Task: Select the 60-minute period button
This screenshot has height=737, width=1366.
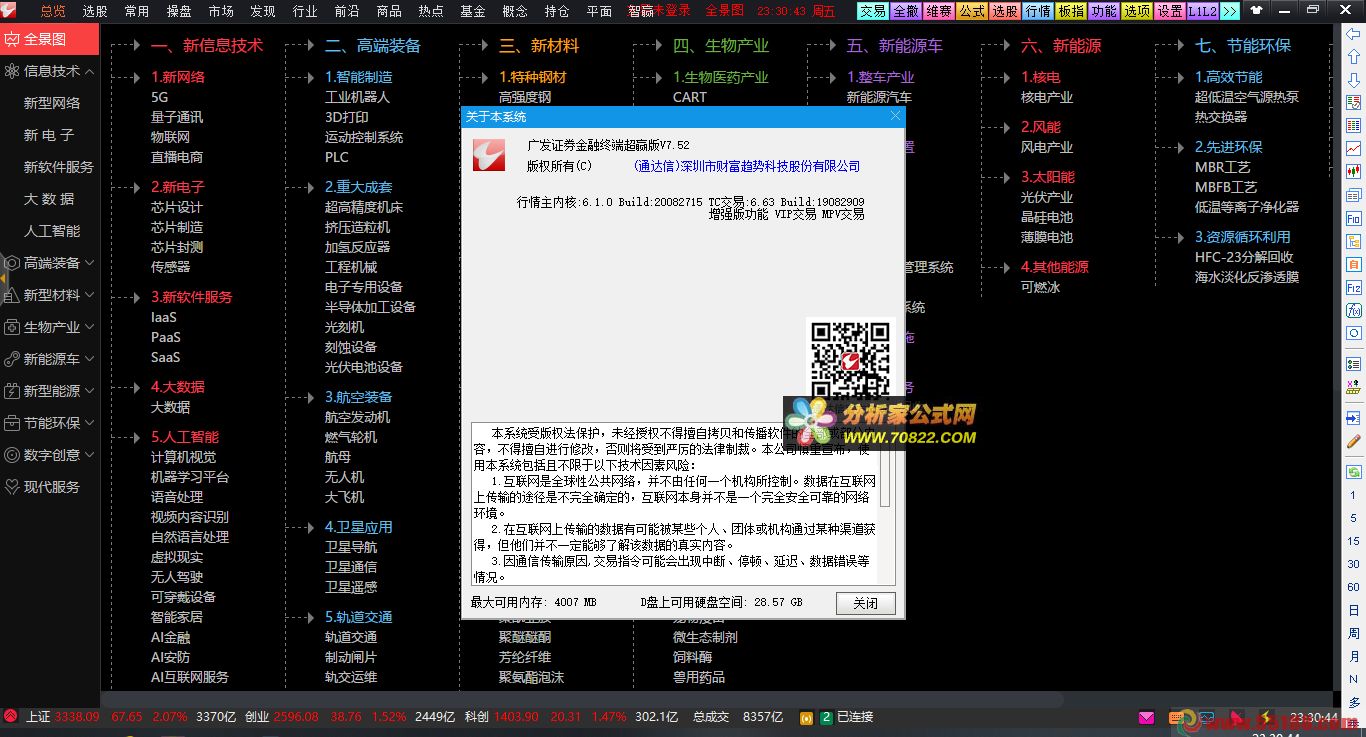Action: point(1353,587)
